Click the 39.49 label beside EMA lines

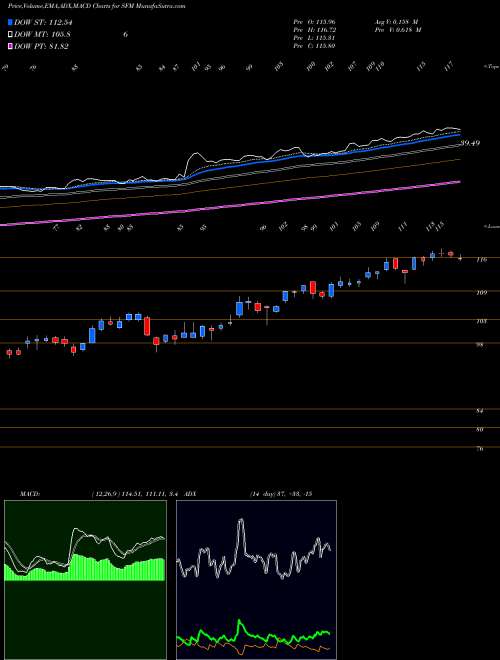pos(470,143)
